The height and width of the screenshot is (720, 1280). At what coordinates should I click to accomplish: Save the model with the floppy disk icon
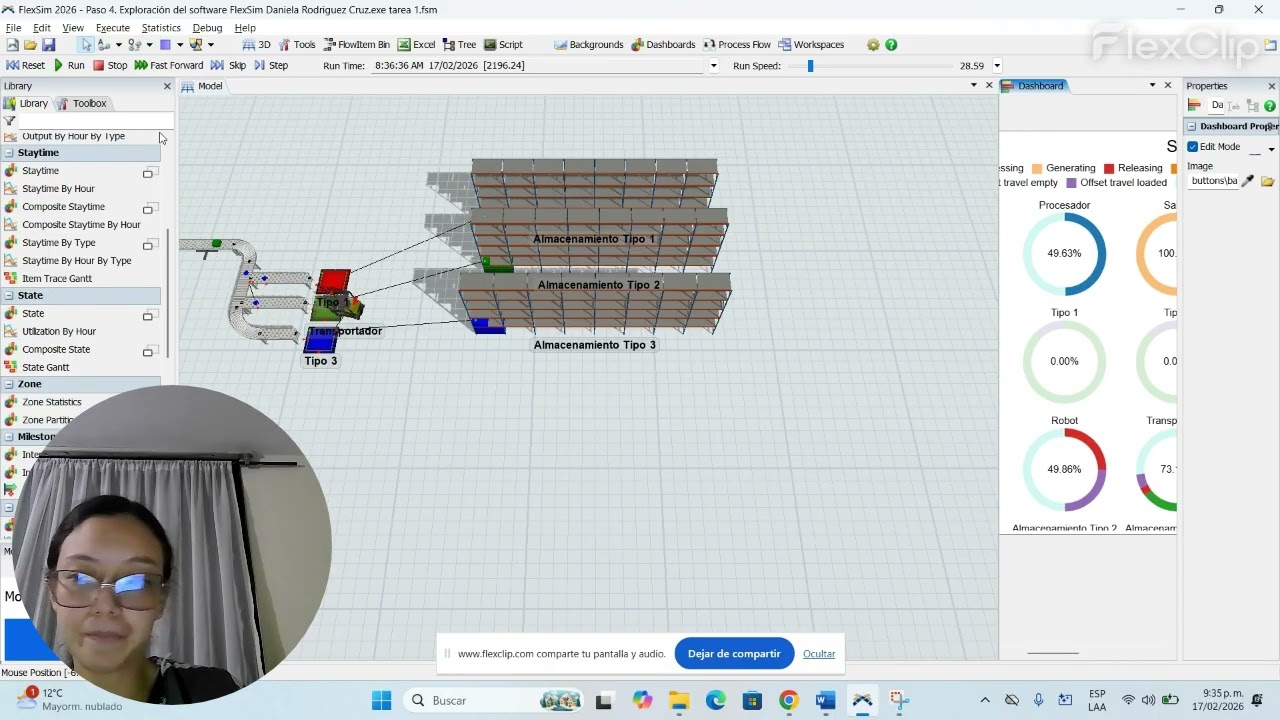pyautogui.click(x=48, y=45)
